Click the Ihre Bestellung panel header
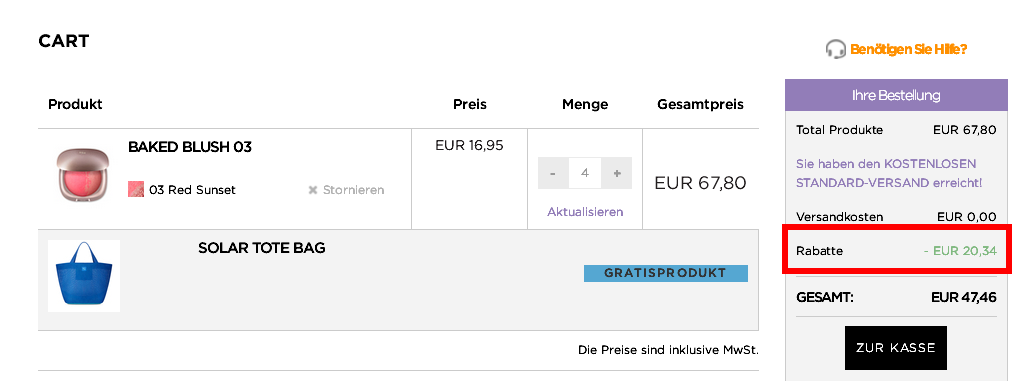Image resolution: width=1020 pixels, height=381 pixels. 896,96
